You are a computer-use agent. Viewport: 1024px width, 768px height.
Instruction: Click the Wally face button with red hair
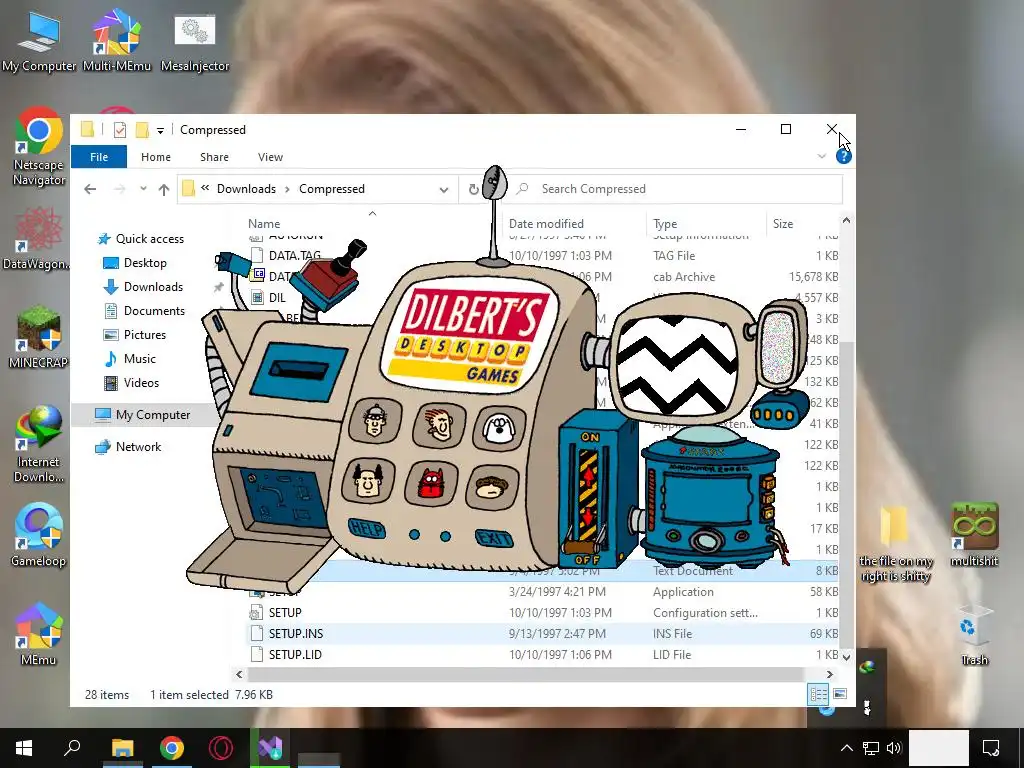tap(439, 425)
